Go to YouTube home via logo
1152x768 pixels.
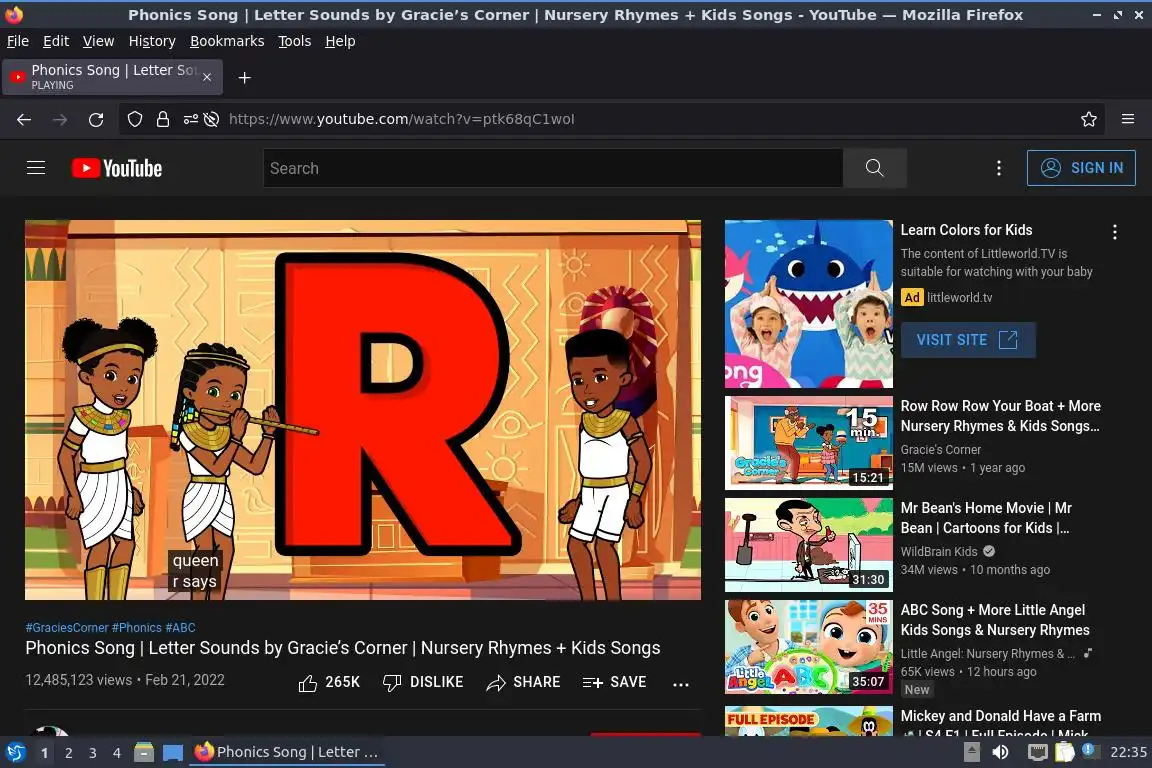click(117, 168)
